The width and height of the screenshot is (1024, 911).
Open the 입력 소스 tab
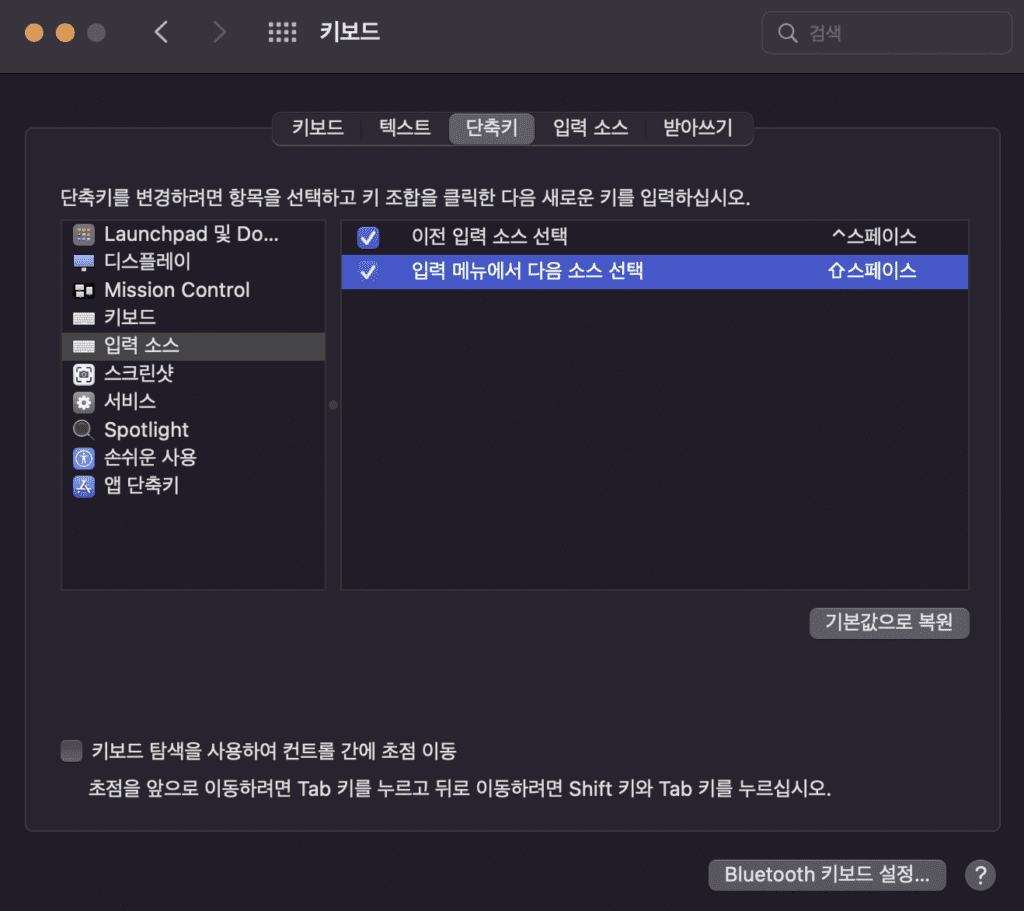tap(590, 128)
